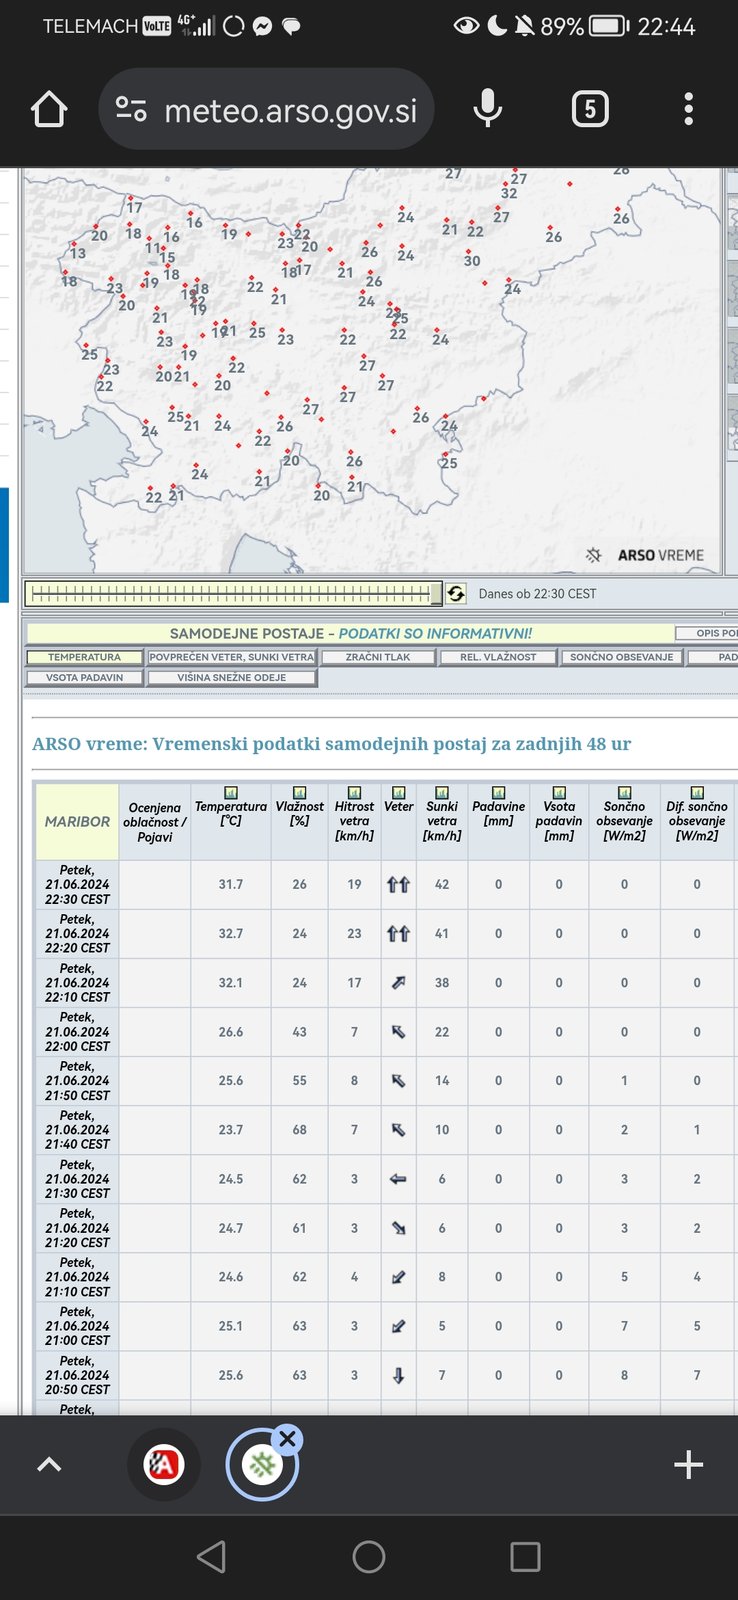The height and width of the screenshot is (1600, 738).
Task: Click temperature value 31.7
Action: 231,884
